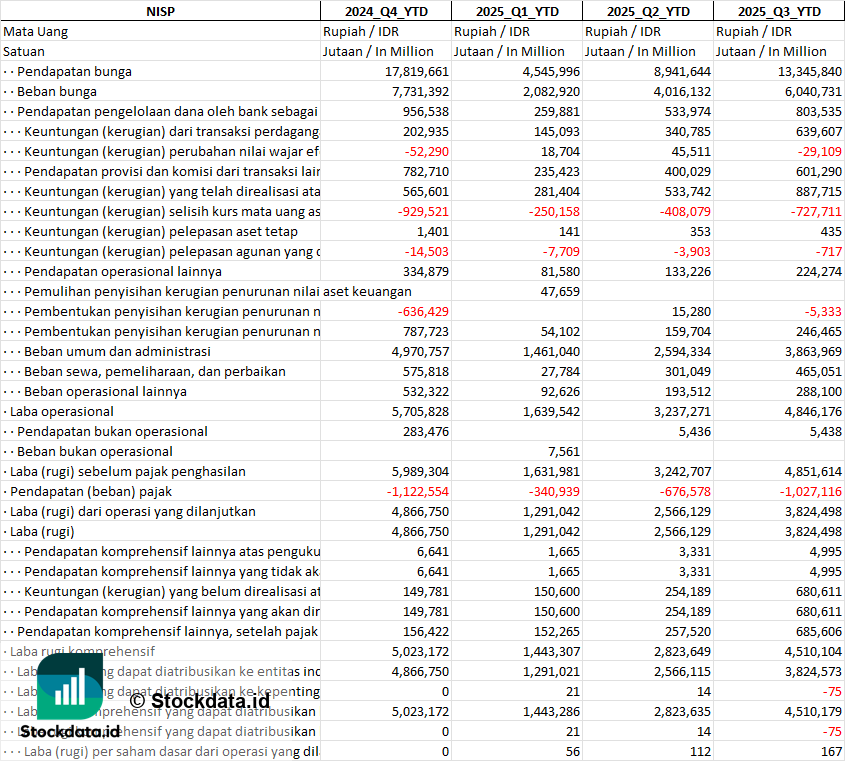Click the 7,561 Beban bukan operasional value
The height and width of the screenshot is (761, 845).
click(x=563, y=451)
